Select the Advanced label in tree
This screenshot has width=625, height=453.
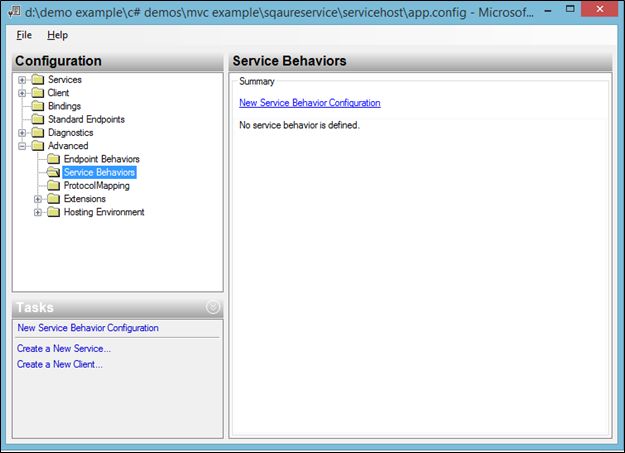[x=68, y=146]
